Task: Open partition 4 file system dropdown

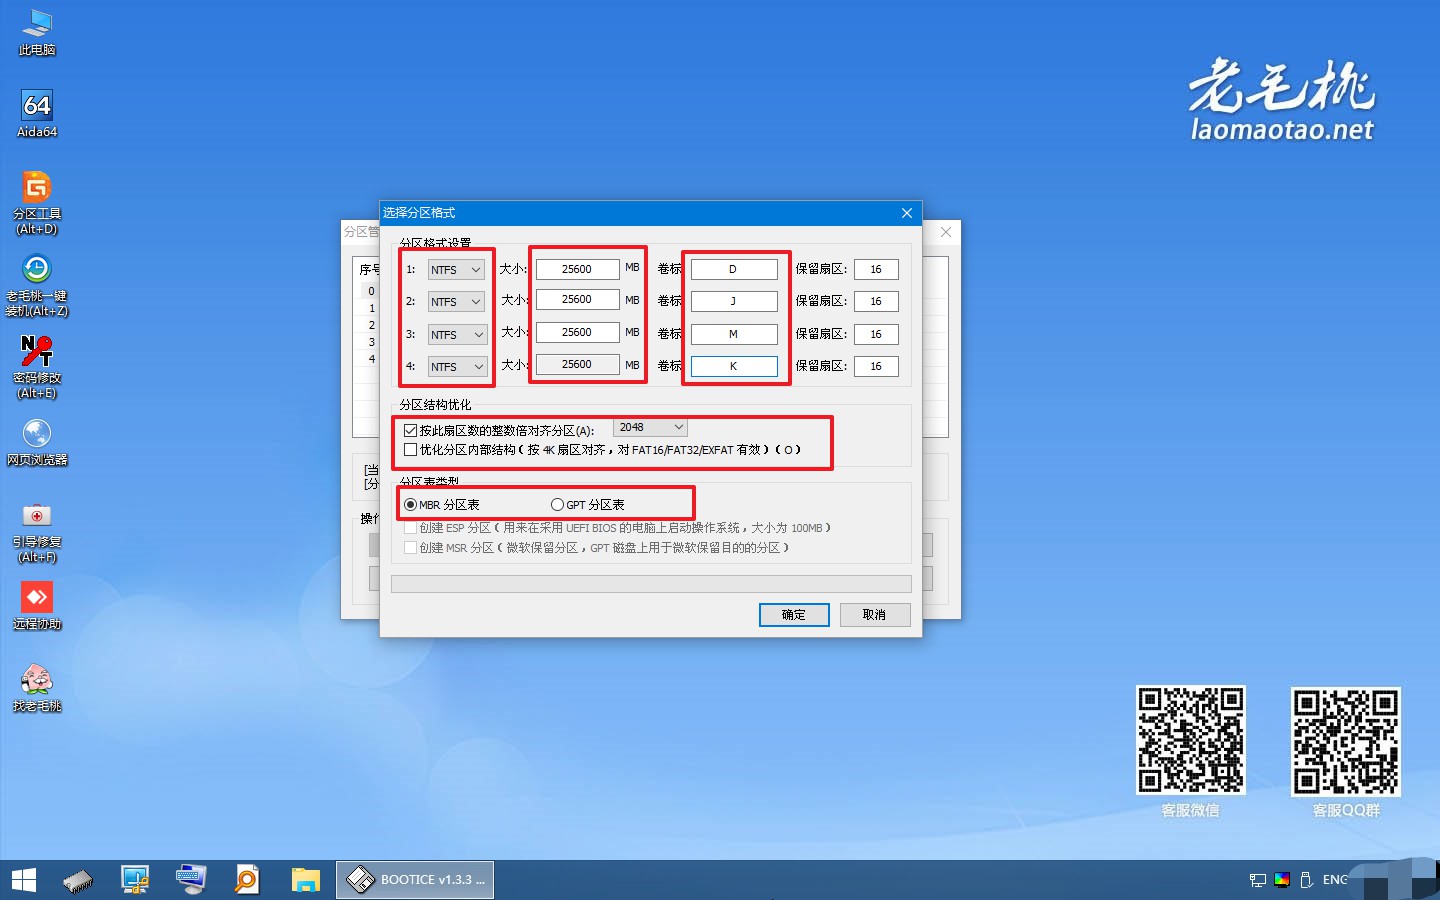Action: [x=457, y=367]
